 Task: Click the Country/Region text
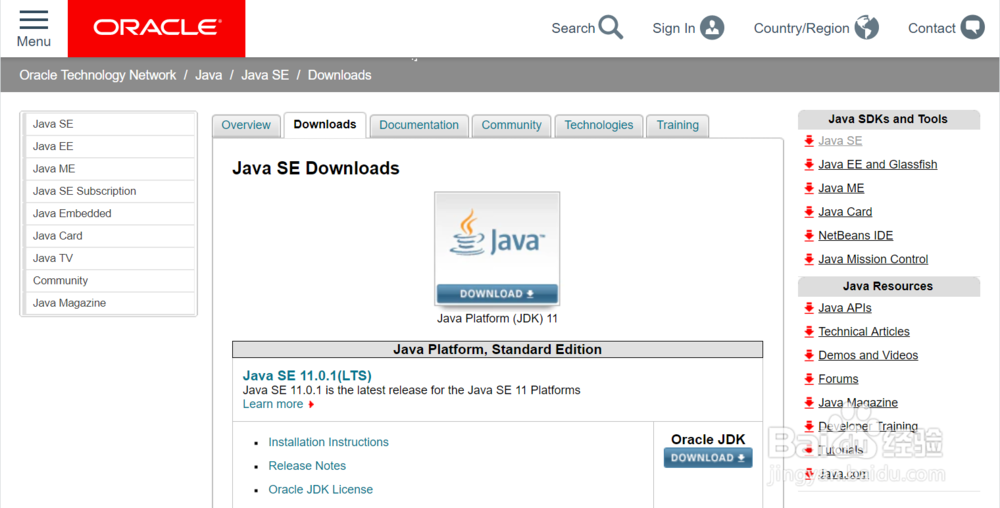pos(801,28)
